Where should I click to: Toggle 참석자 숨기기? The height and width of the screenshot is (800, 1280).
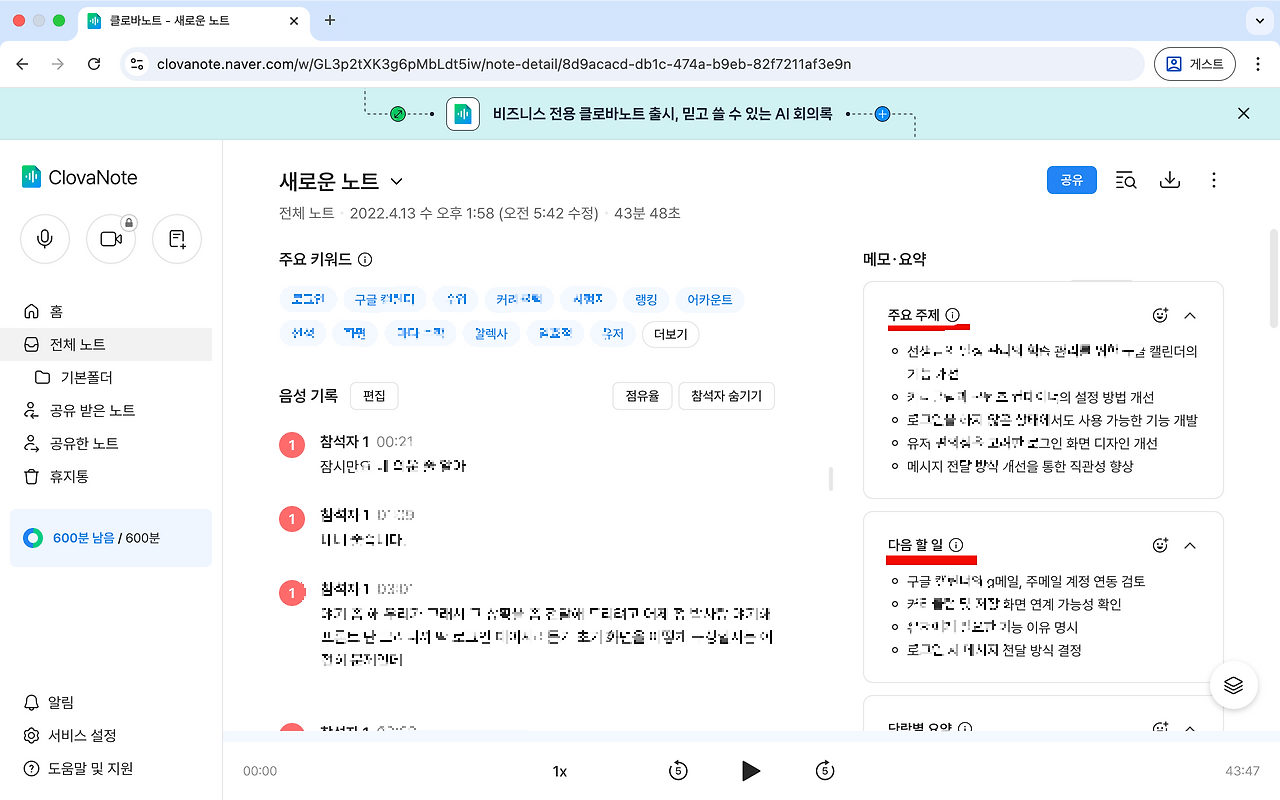click(x=726, y=396)
